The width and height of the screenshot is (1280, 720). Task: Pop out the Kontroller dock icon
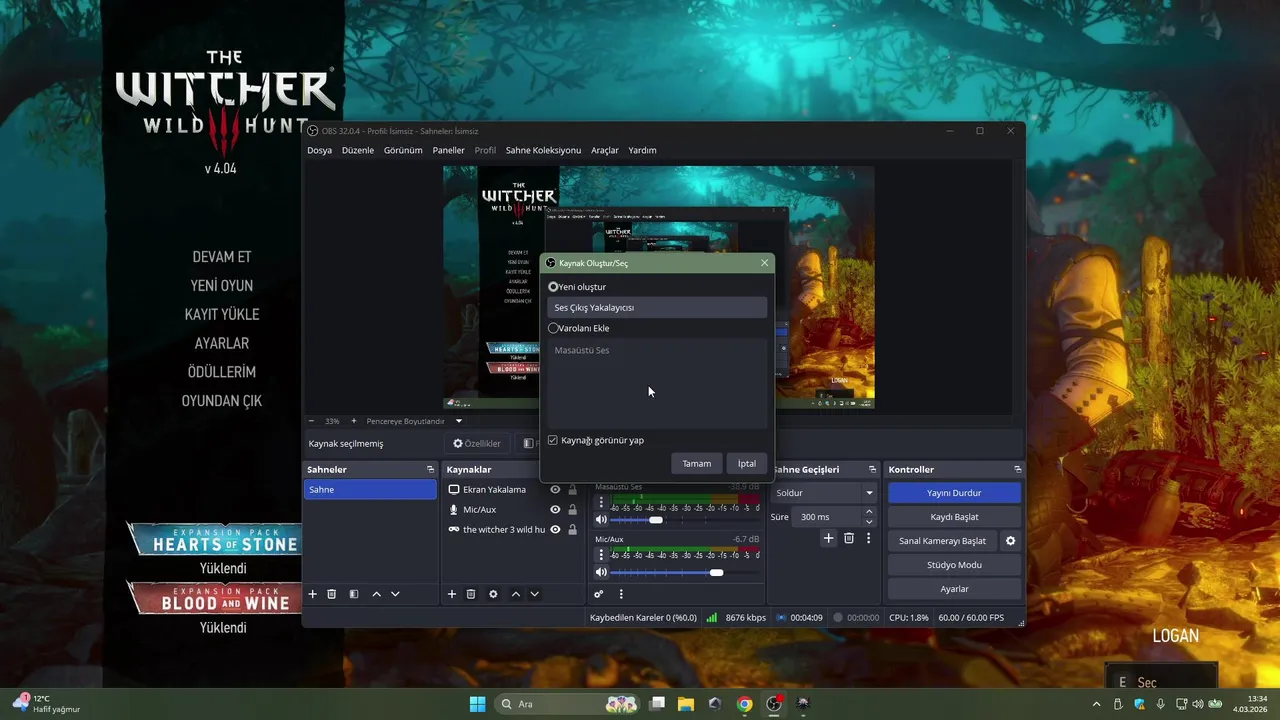coord(1017,469)
